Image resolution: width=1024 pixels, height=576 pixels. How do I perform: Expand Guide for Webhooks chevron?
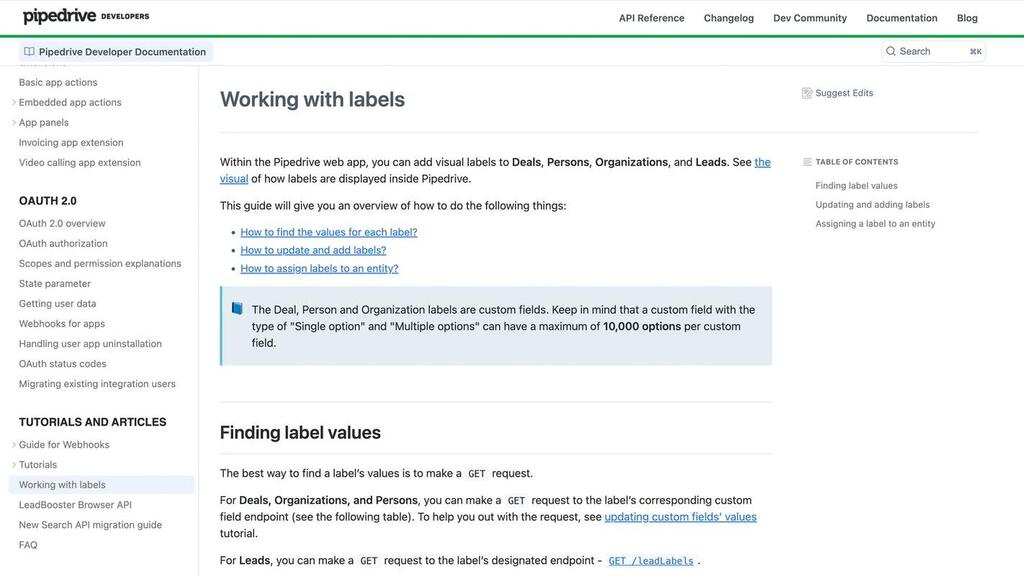[x=14, y=445]
